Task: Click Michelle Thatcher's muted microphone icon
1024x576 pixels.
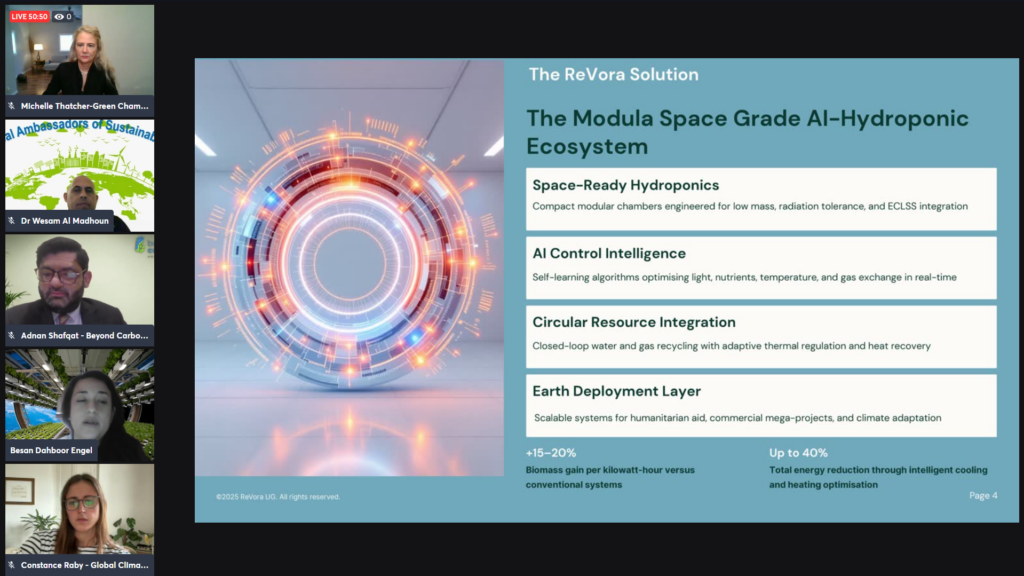Action: (x=12, y=105)
